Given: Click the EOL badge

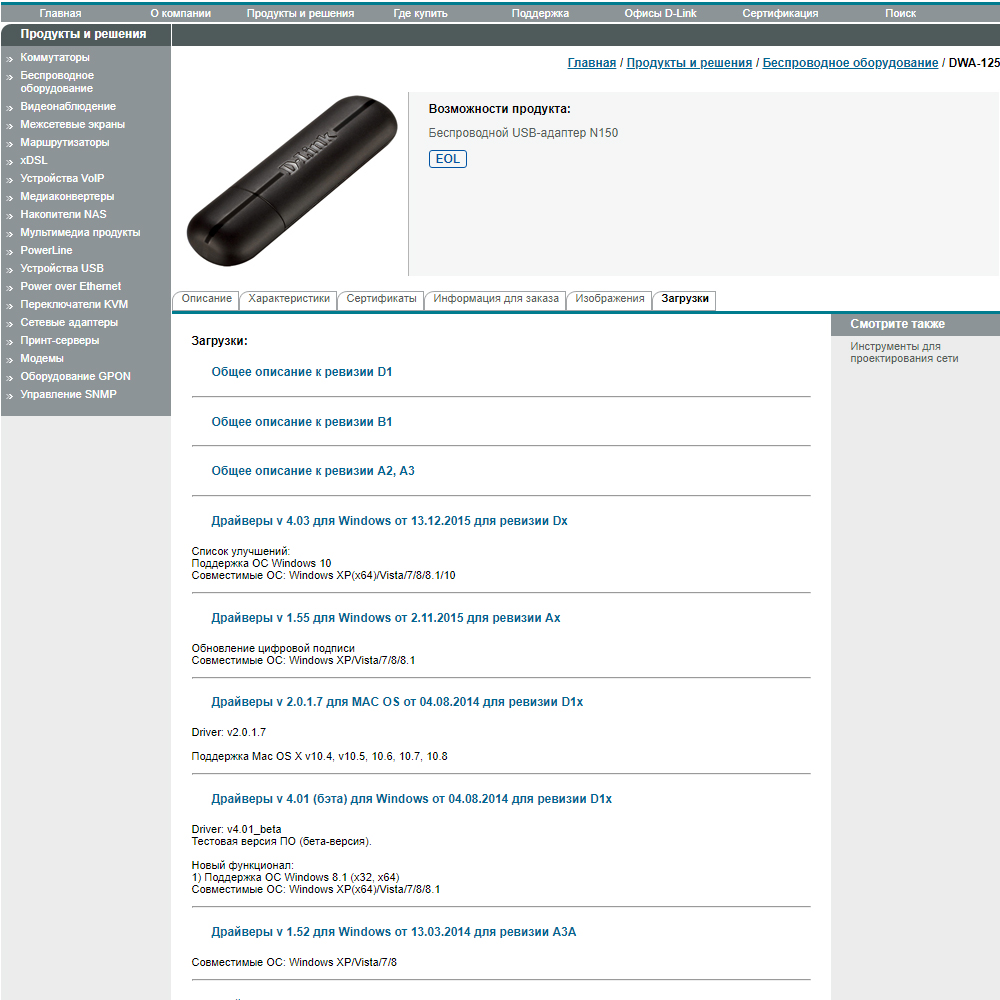Looking at the screenshot, I should (448, 159).
